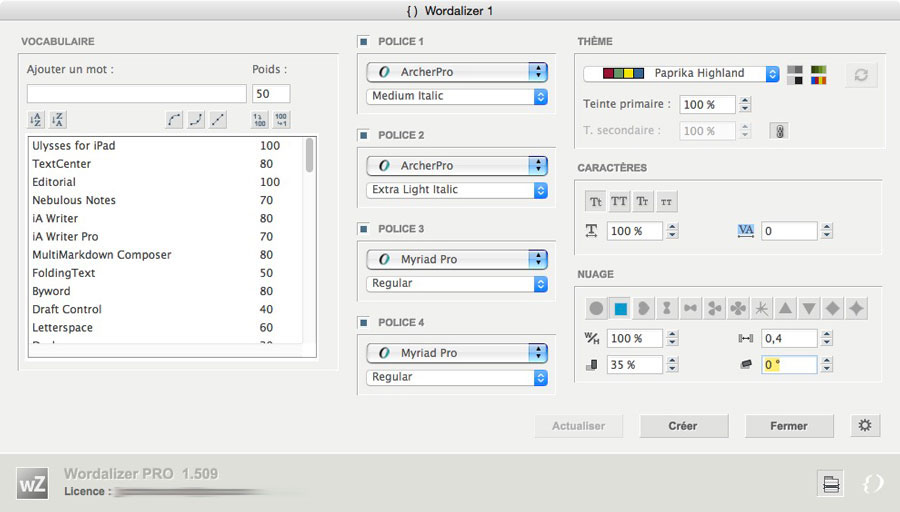Click the cloud 35 % field
This screenshot has height=512, width=900.
pyautogui.click(x=635, y=364)
